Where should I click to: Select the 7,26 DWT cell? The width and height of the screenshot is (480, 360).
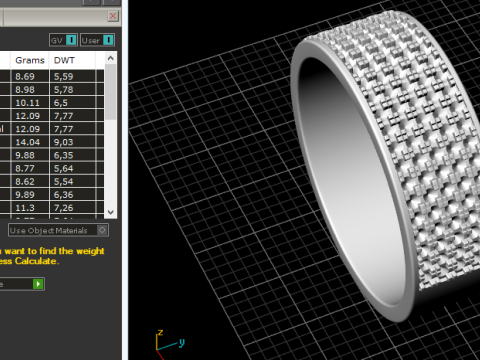pyautogui.click(x=72, y=208)
